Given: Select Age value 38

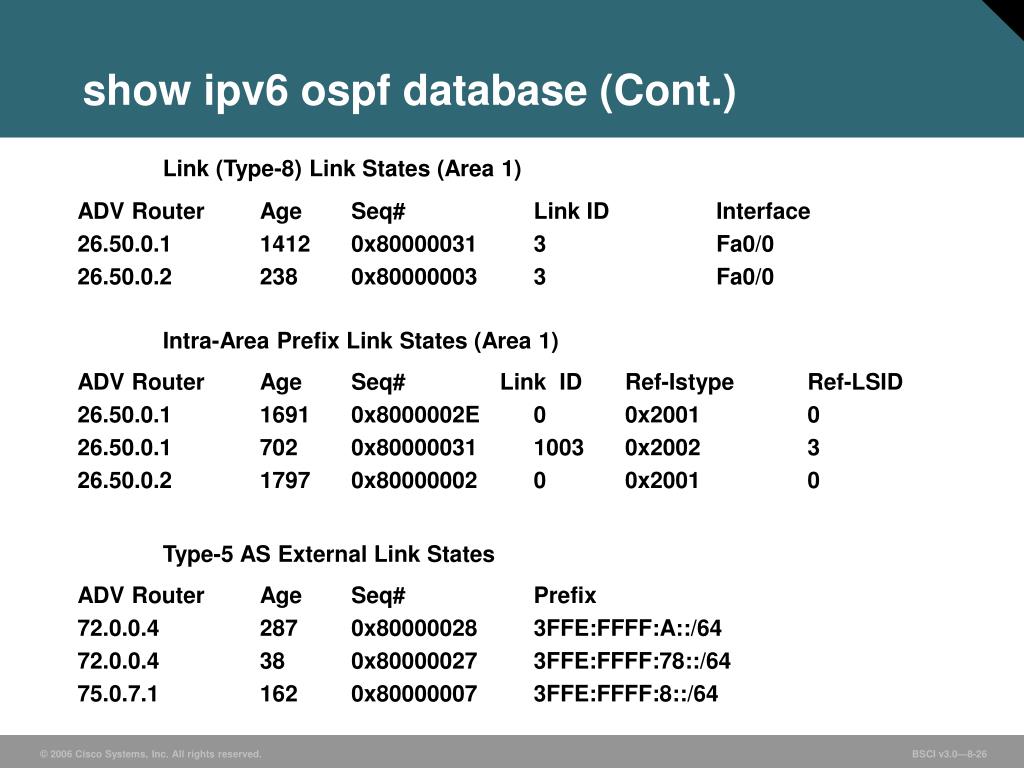Looking at the screenshot, I should click(272, 661).
